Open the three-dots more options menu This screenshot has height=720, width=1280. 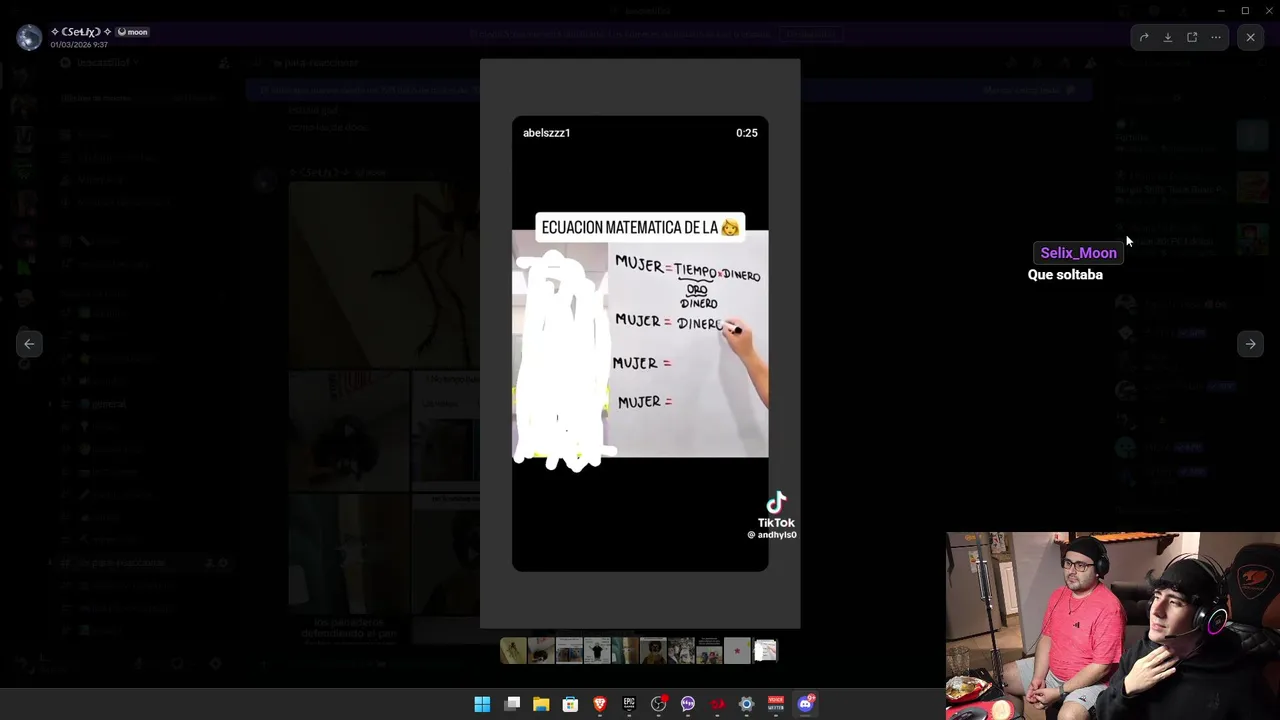tap(1216, 38)
